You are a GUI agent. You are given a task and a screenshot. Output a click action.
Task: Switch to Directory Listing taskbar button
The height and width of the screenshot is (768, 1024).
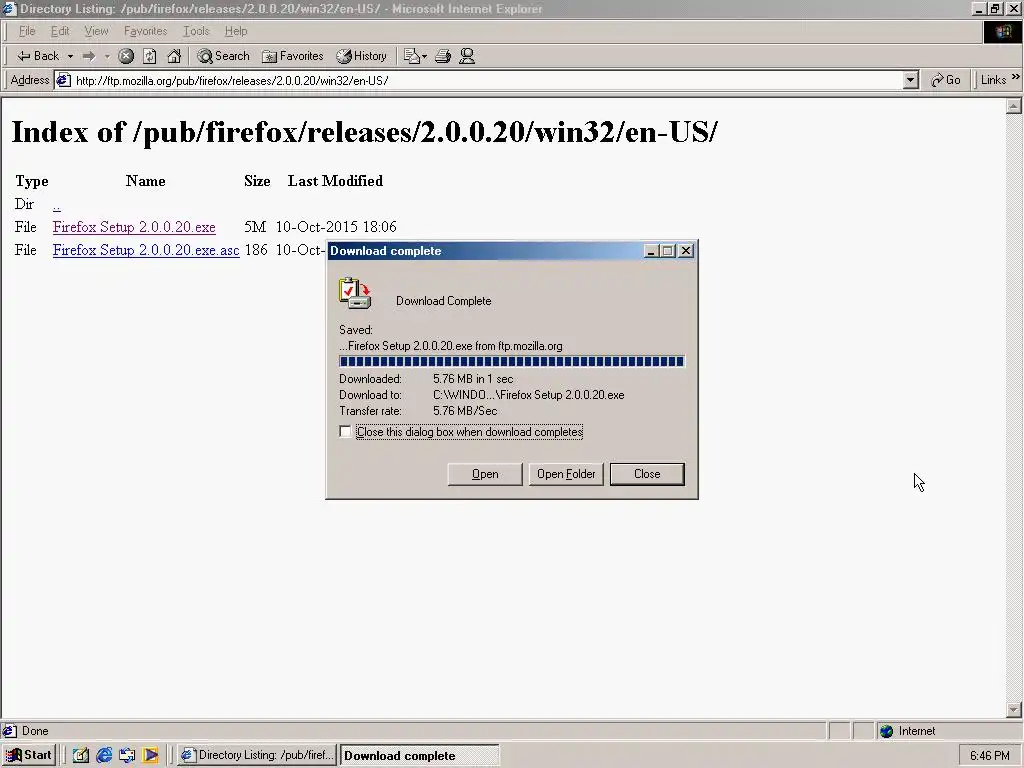(x=257, y=756)
